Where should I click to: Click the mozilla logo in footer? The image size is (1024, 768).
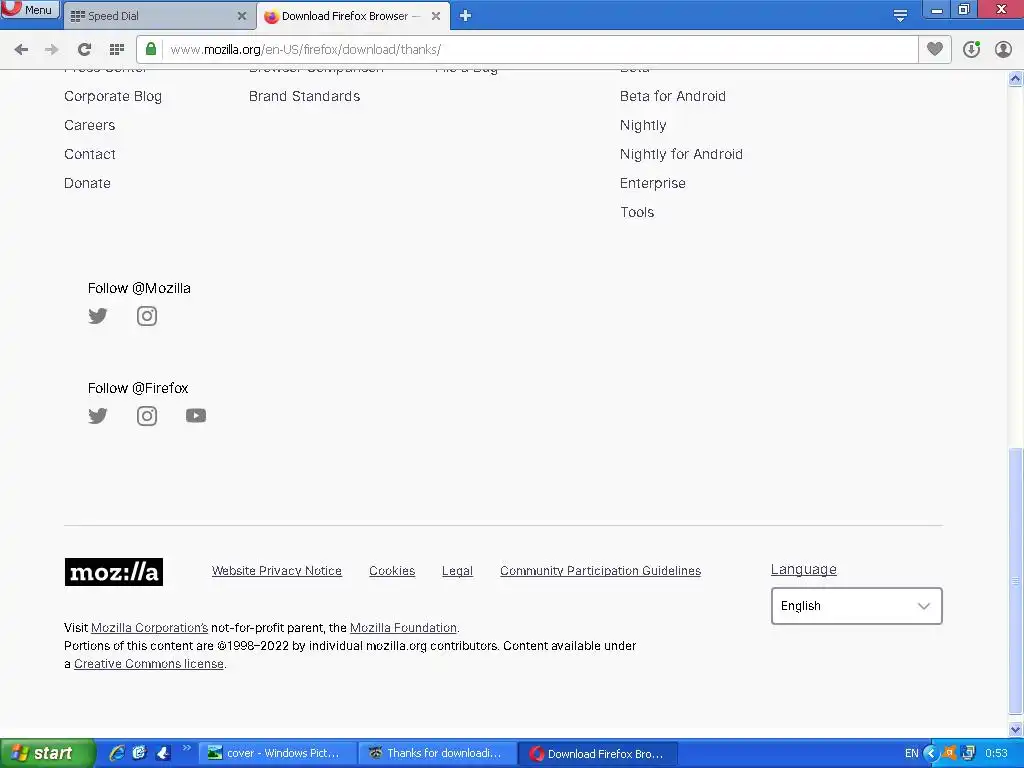[114, 572]
